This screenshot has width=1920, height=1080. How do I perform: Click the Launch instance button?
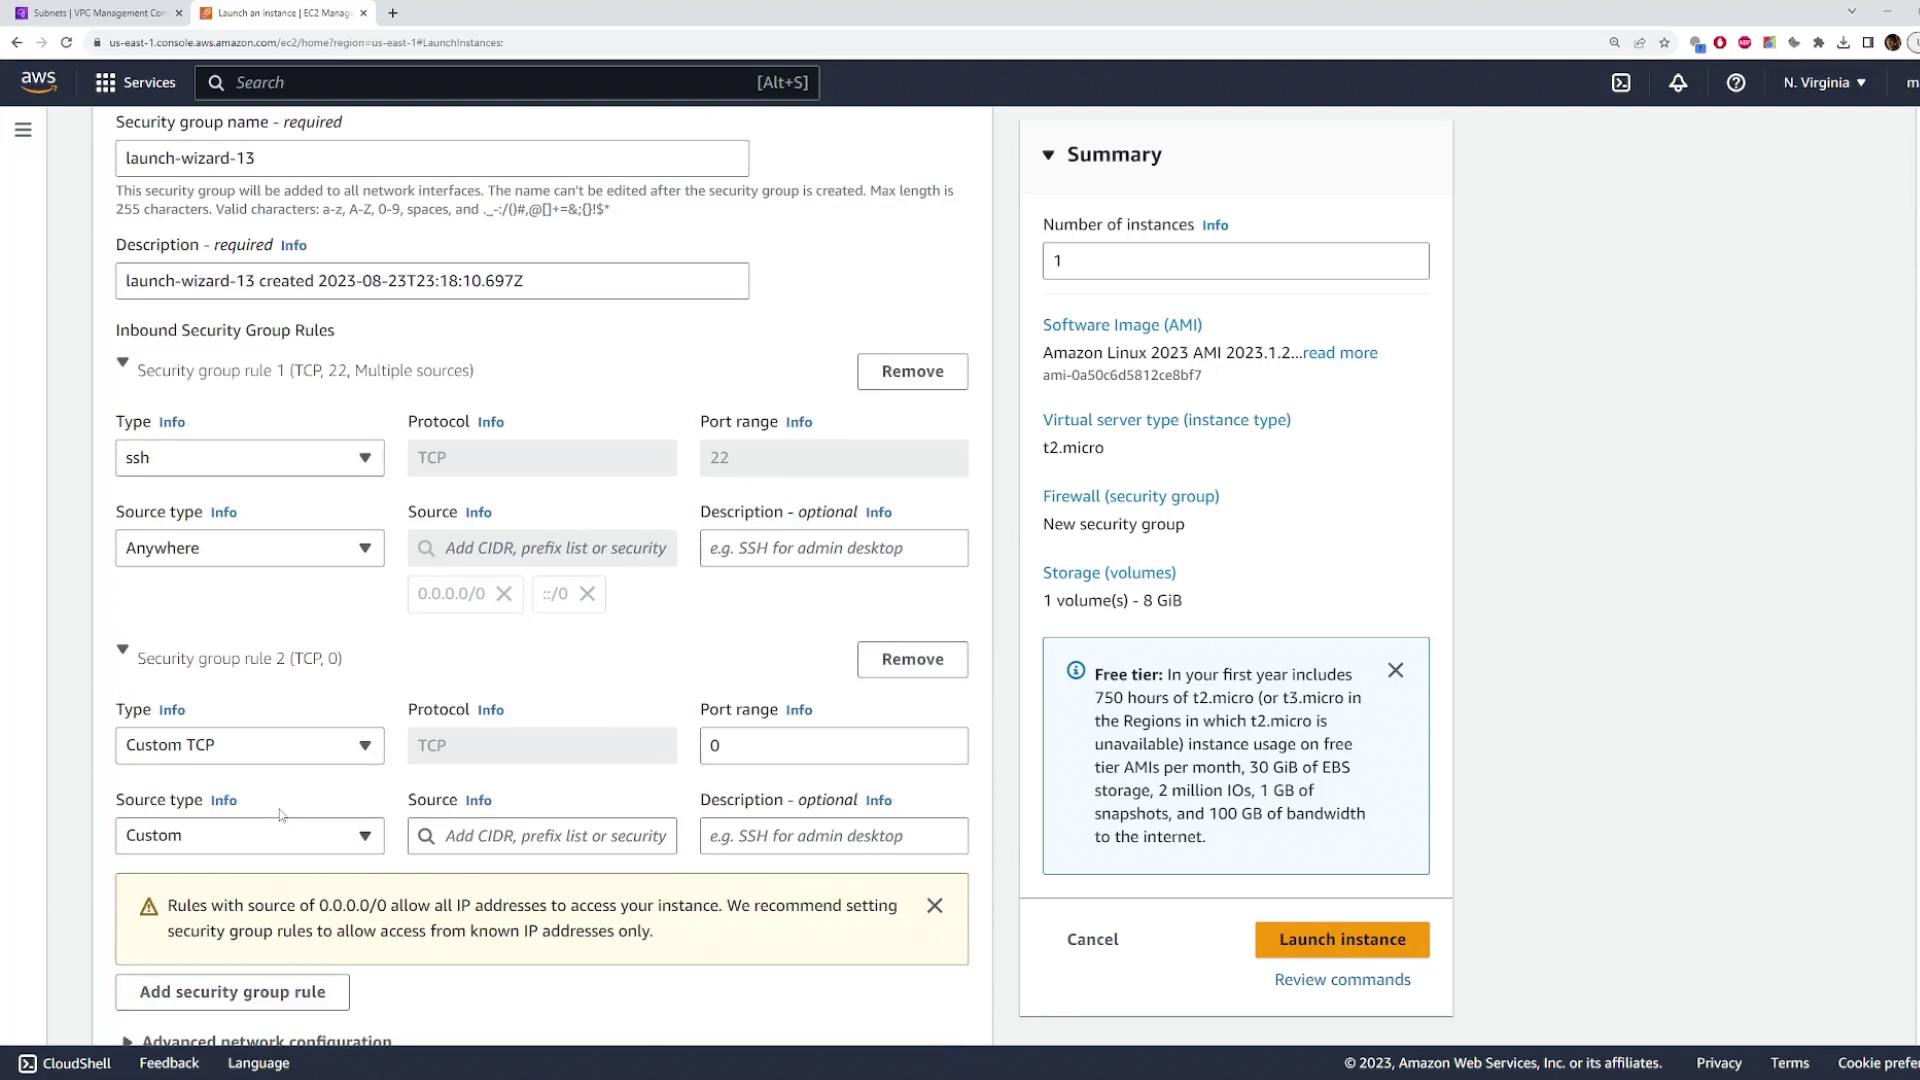pyautogui.click(x=1341, y=940)
